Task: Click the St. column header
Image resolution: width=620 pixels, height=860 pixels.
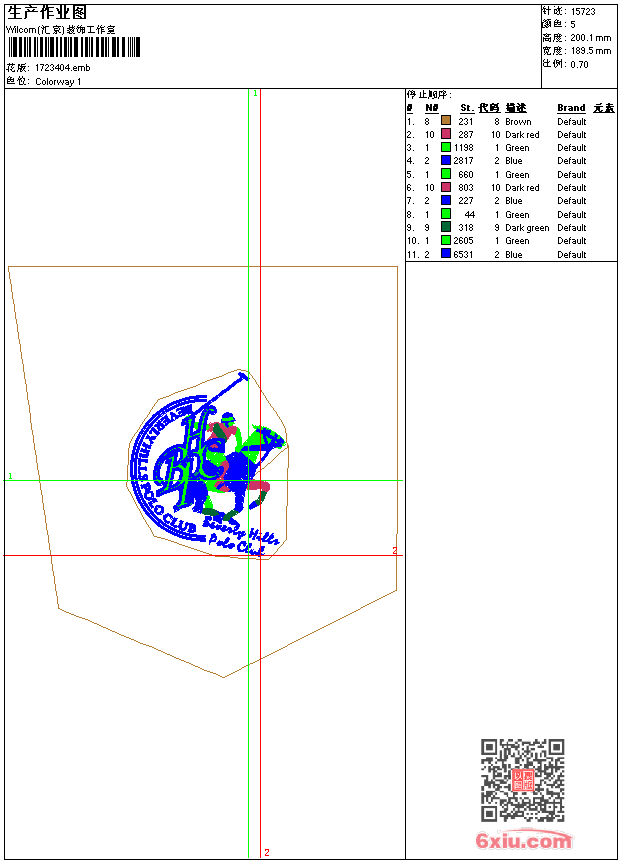Action: point(467,108)
